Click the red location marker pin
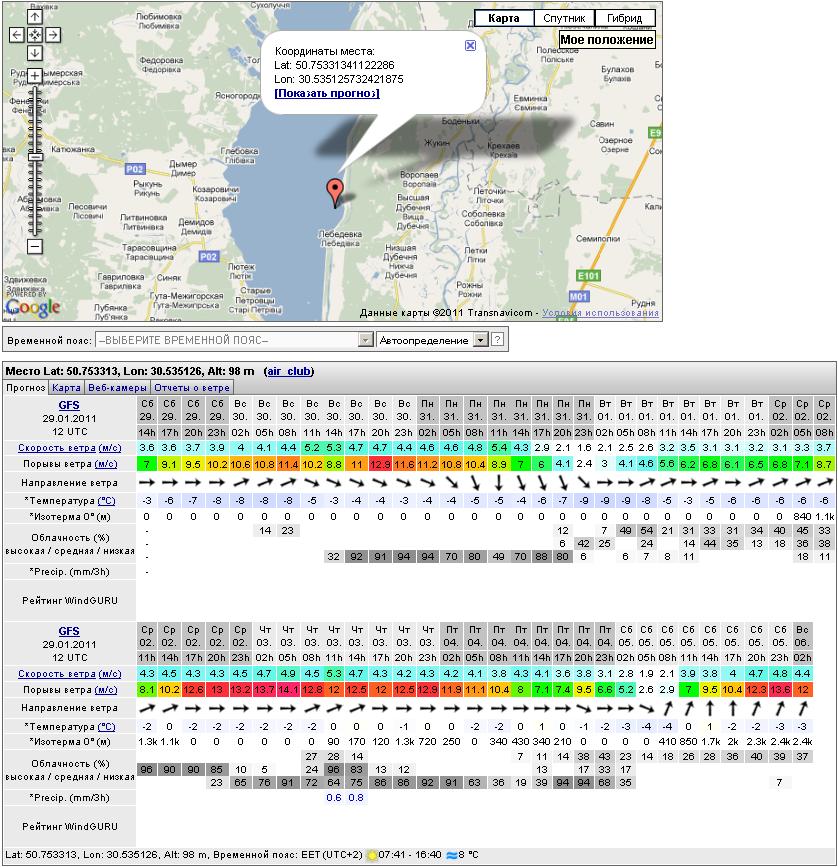The width and height of the screenshot is (838, 867). [x=335, y=192]
